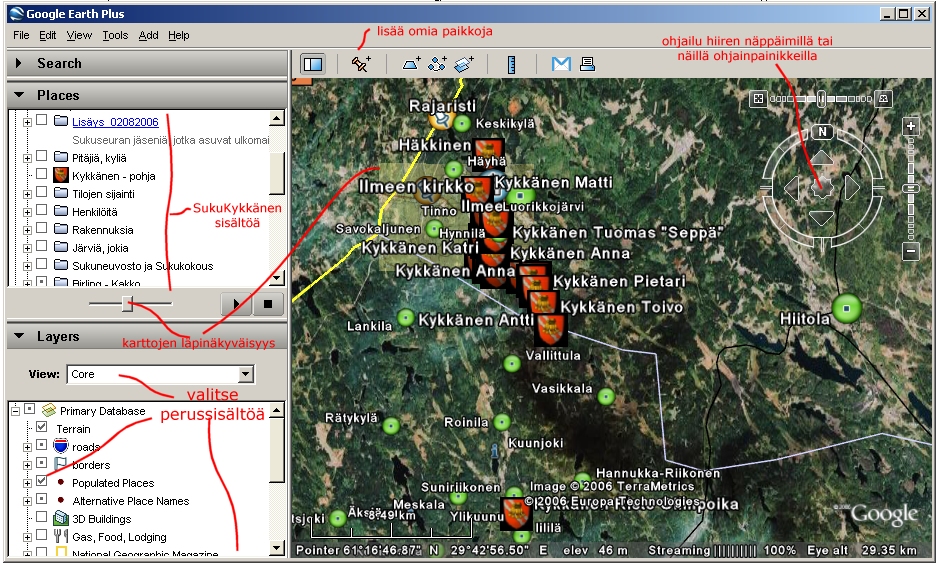
Task: Select Sukuneuvosto ja Sukukokous folder
Action: 143,266
